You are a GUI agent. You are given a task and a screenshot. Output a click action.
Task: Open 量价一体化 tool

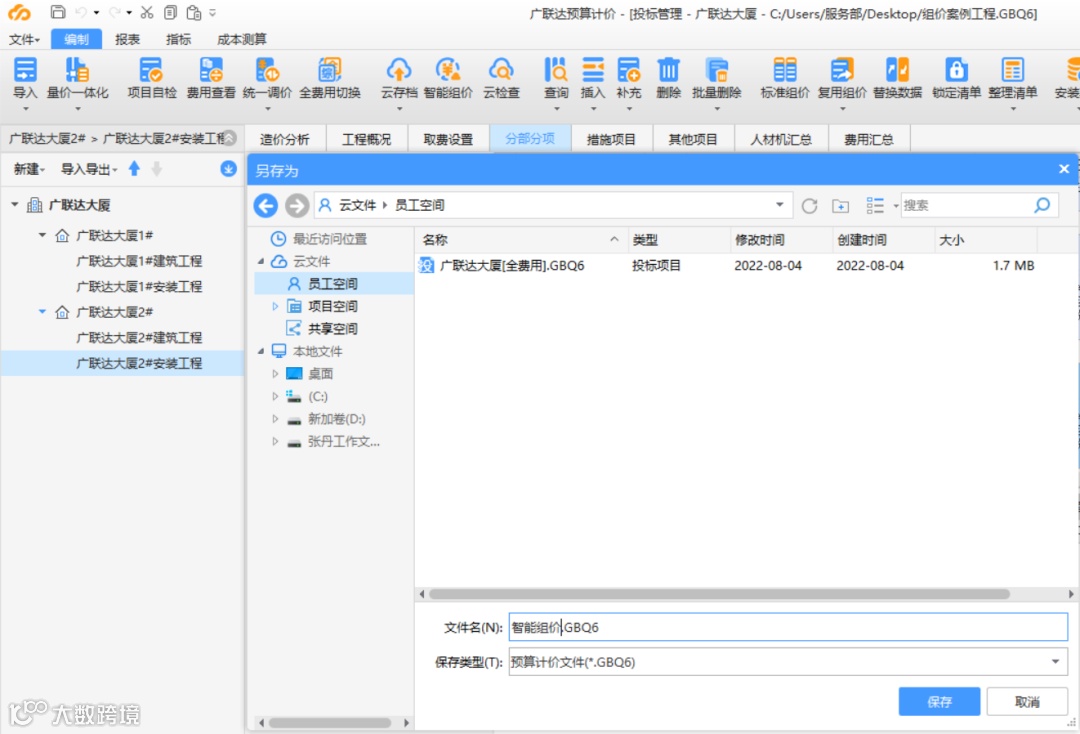(x=77, y=78)
